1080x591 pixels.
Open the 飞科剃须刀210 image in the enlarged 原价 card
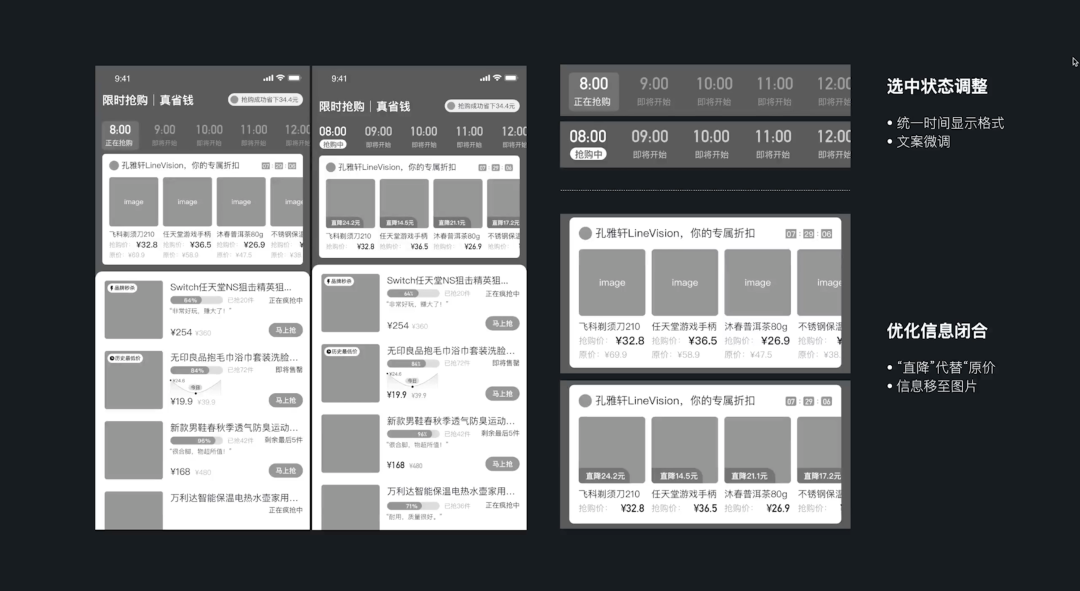point(612,282)
